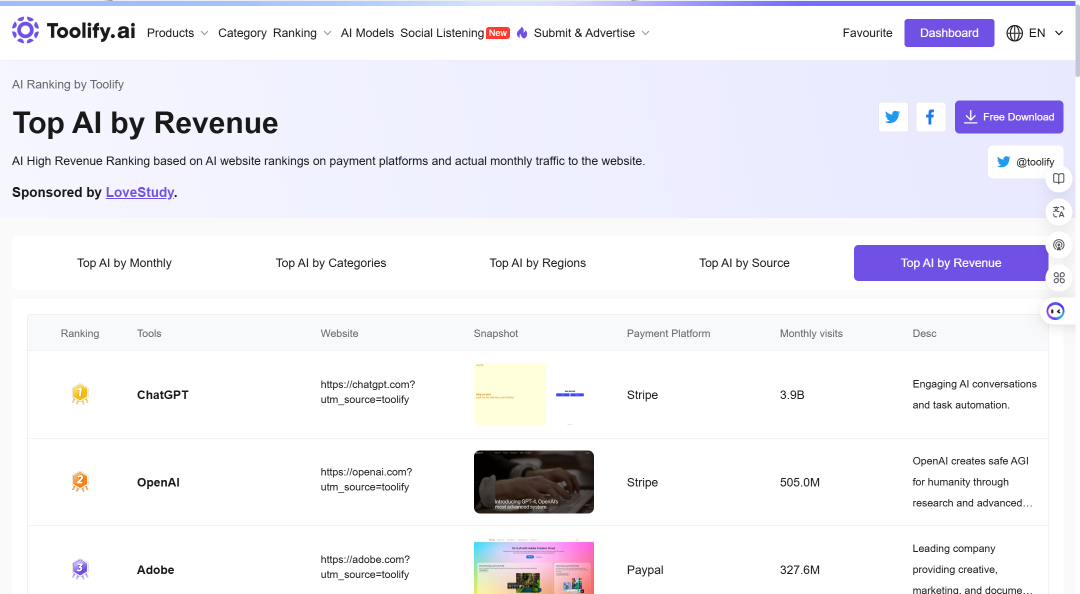The image size is (1080, 594).
Task: Switch to Top AI by Regions tab
Action: (x=537, y=263)
